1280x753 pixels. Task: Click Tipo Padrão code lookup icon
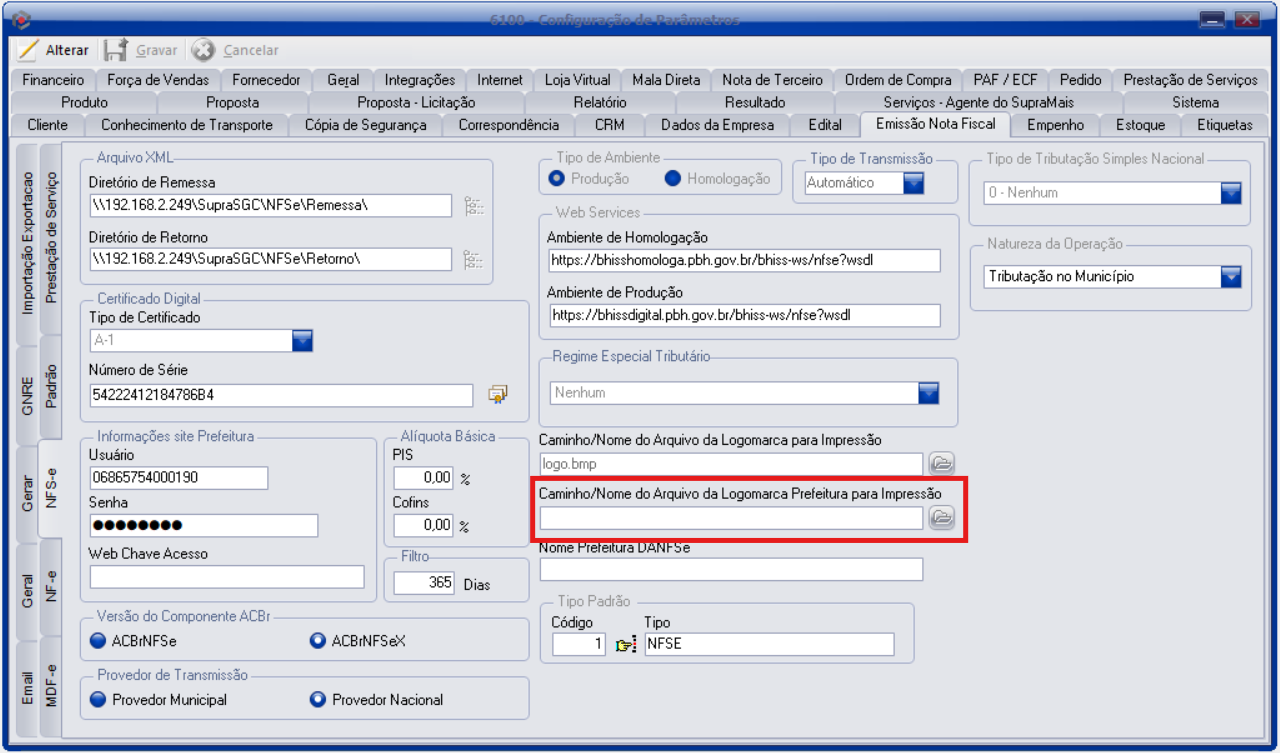[625, 645]
